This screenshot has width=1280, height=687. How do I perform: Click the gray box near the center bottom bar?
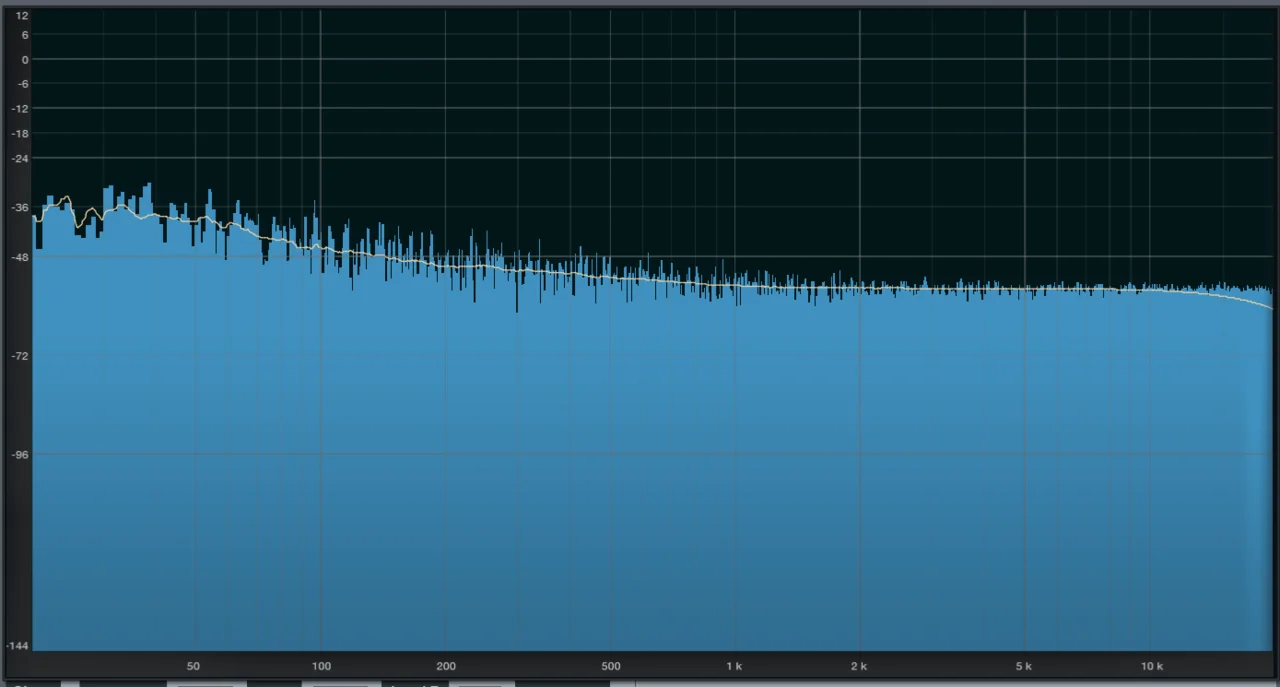pyautogui.click(x=480, y=684)
